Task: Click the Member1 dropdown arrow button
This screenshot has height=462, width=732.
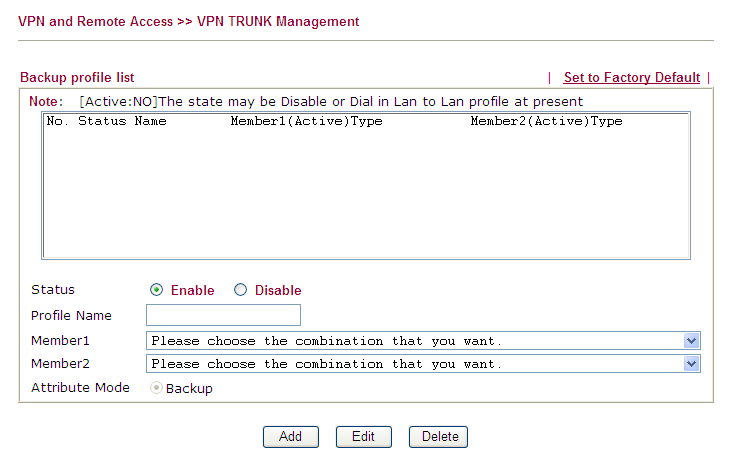Action: [x=691, y=340]
